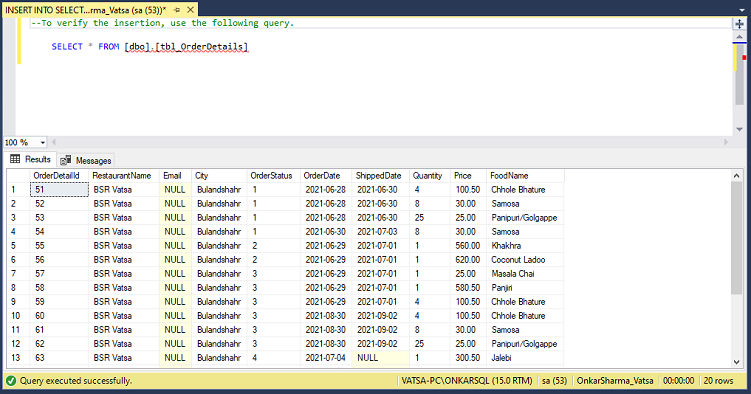Click the results grid vertical scrollbar thumb
The width and height of the screenshot is (751, 394).
tap(737, 238)
